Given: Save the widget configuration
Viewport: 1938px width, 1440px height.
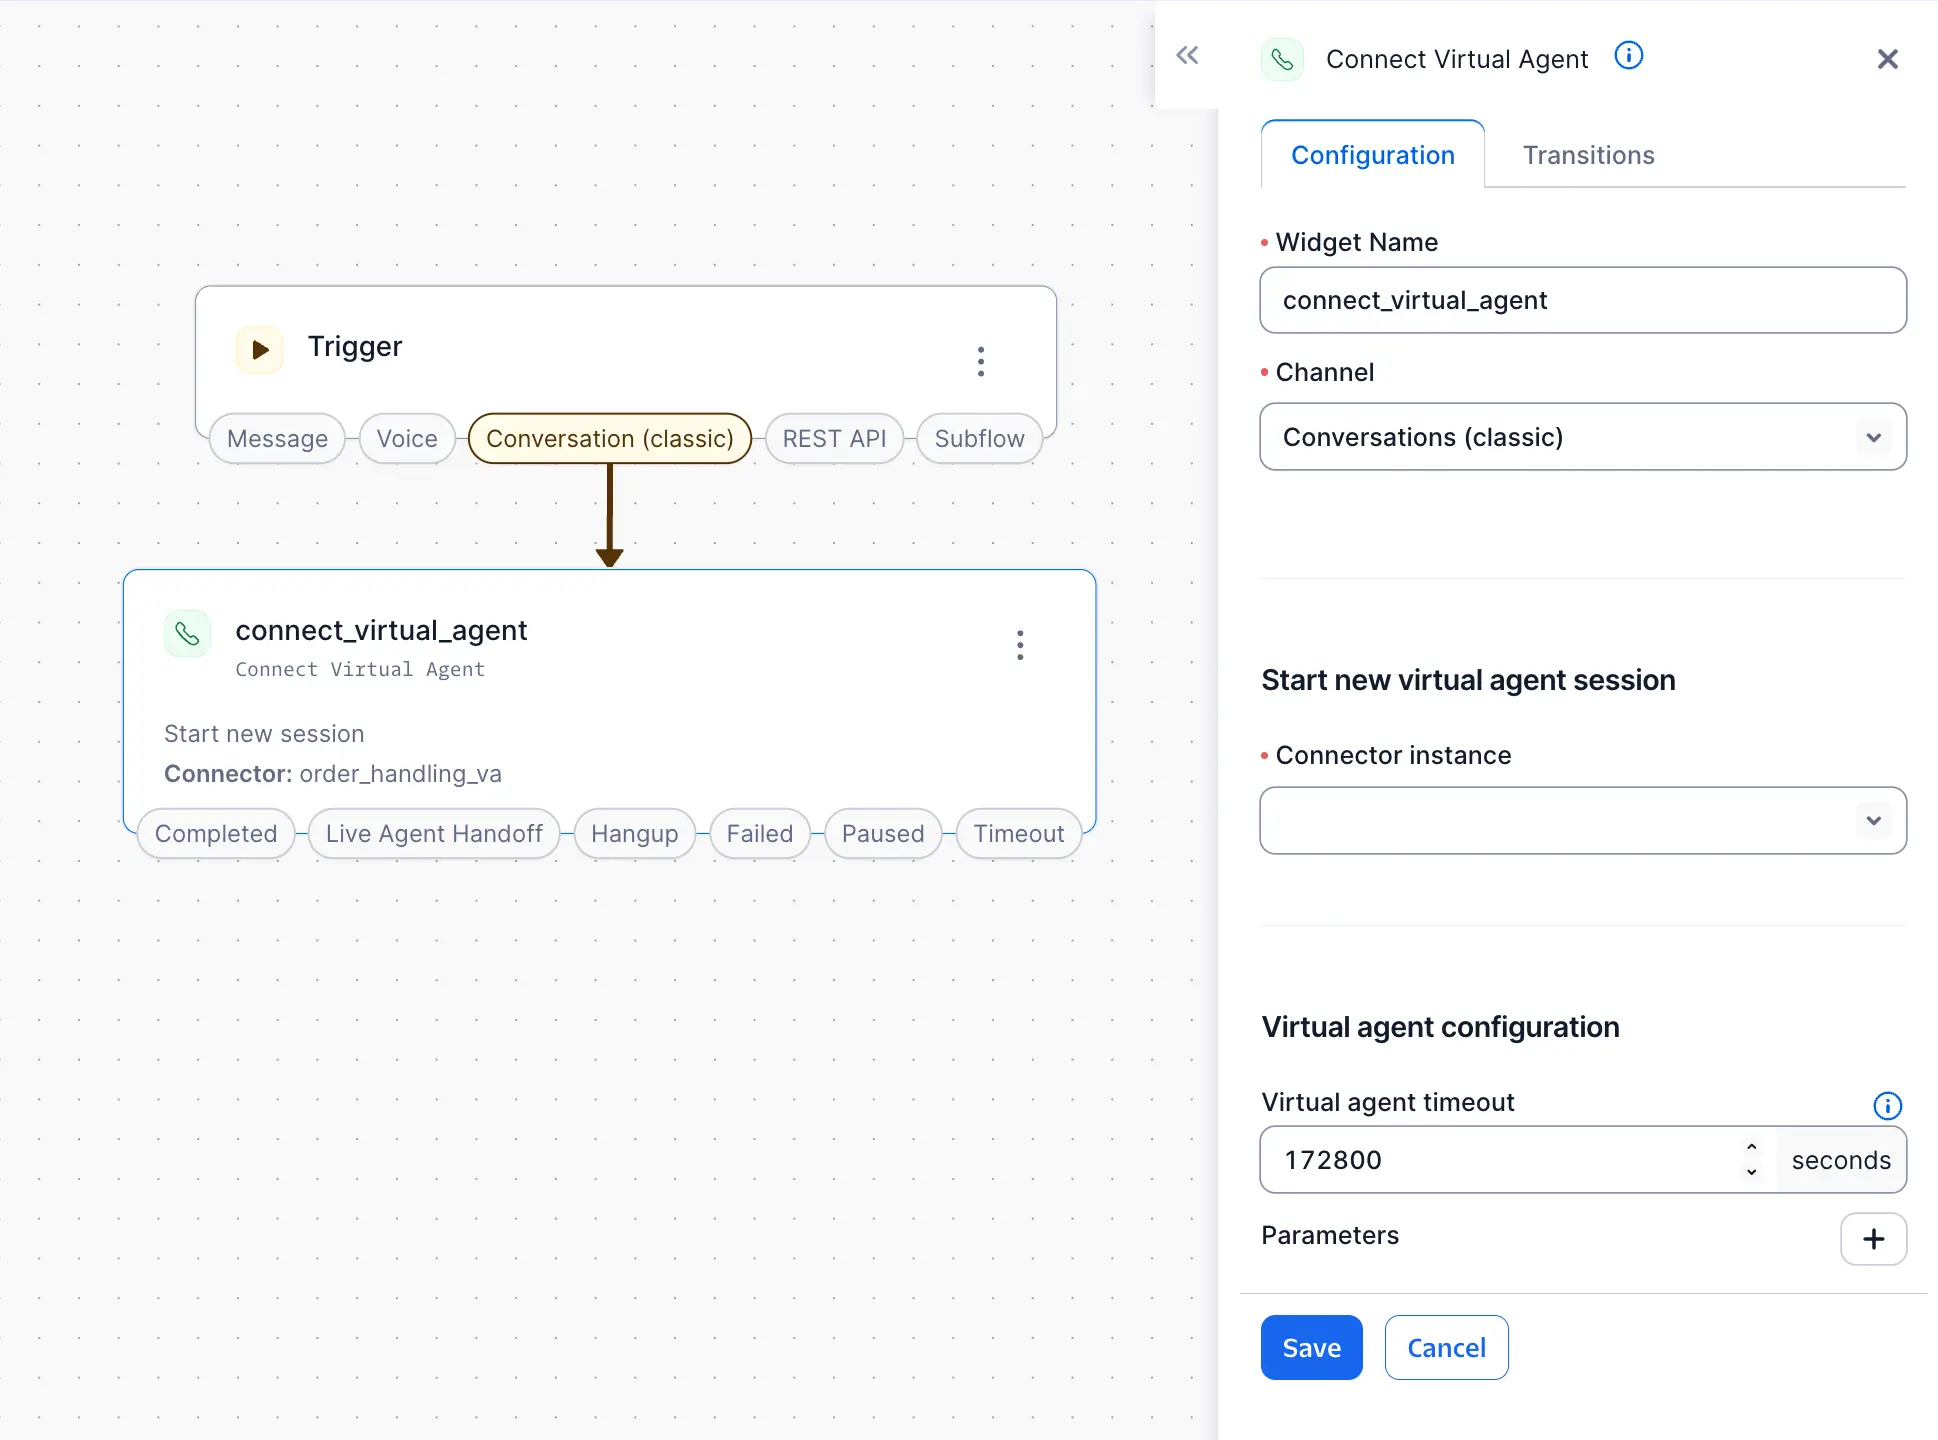Looking at the screenshot, I should (x=1311, y=1348).
